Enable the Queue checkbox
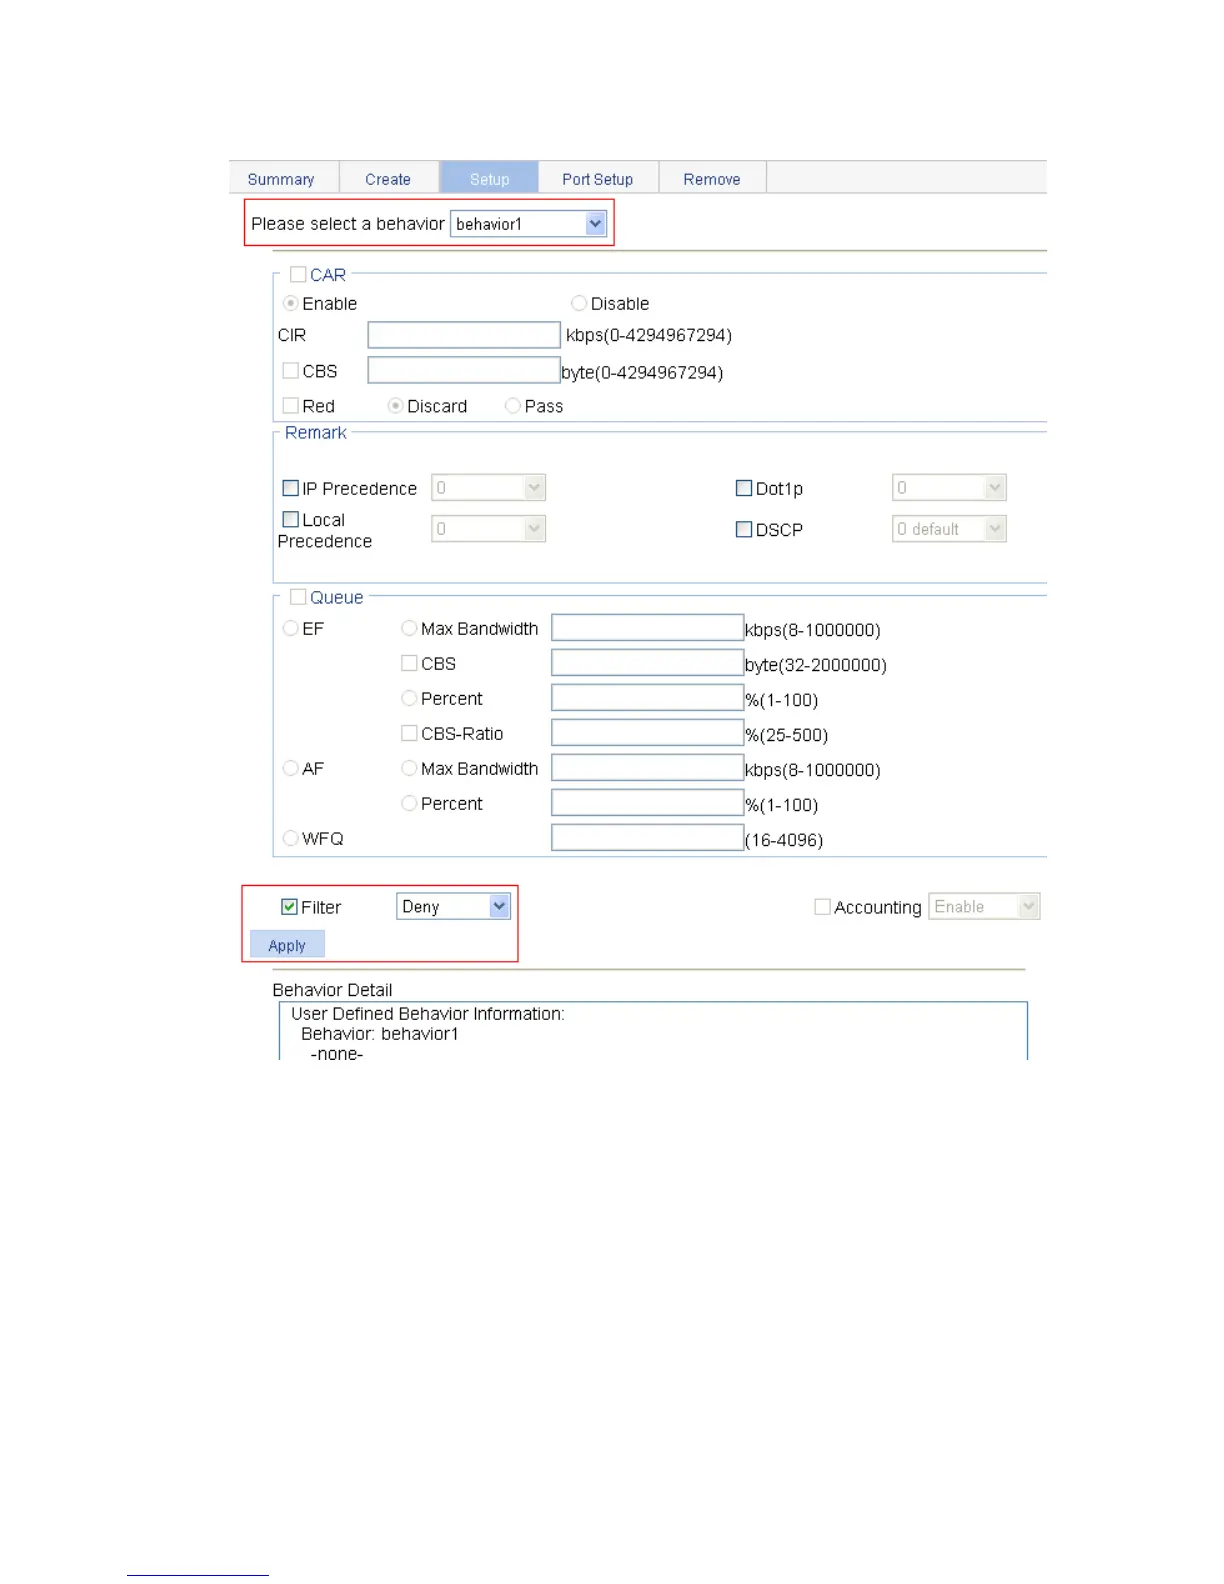This screenshot has width=1224, height=1584. [298, 597]
